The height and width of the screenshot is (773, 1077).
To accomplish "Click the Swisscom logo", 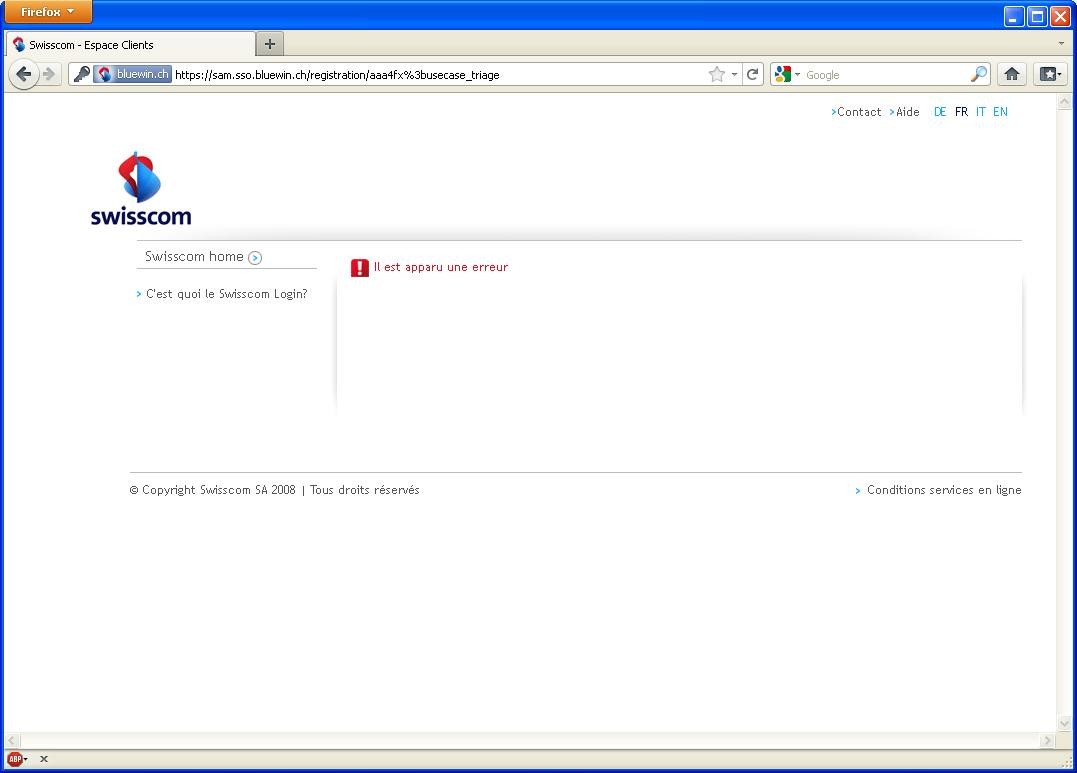I will 140,187.
